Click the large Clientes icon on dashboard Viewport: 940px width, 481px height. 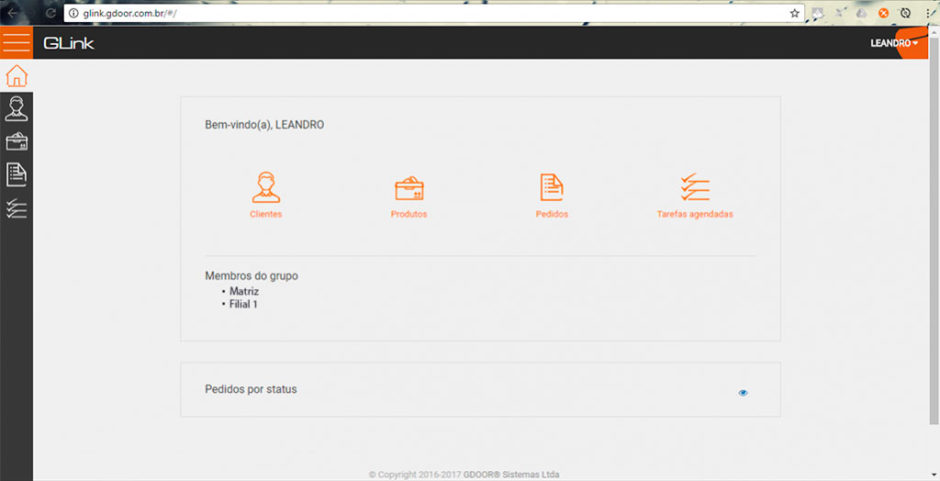tap(266, 187)
